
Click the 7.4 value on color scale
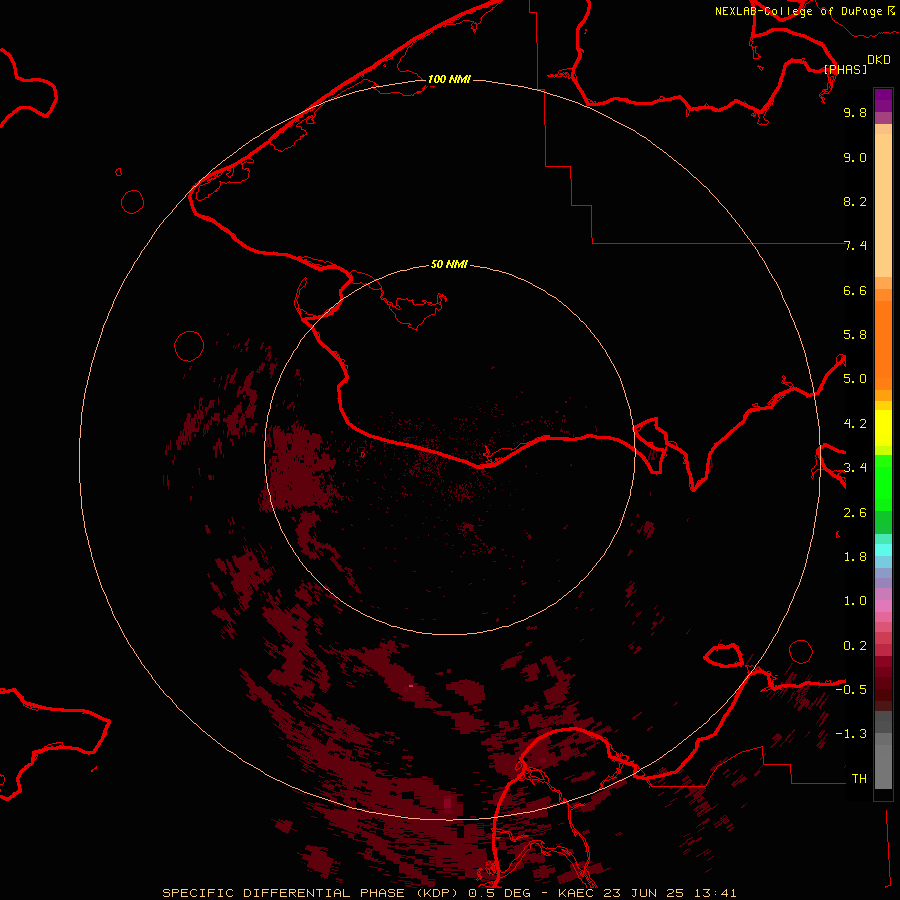point(855,246)
